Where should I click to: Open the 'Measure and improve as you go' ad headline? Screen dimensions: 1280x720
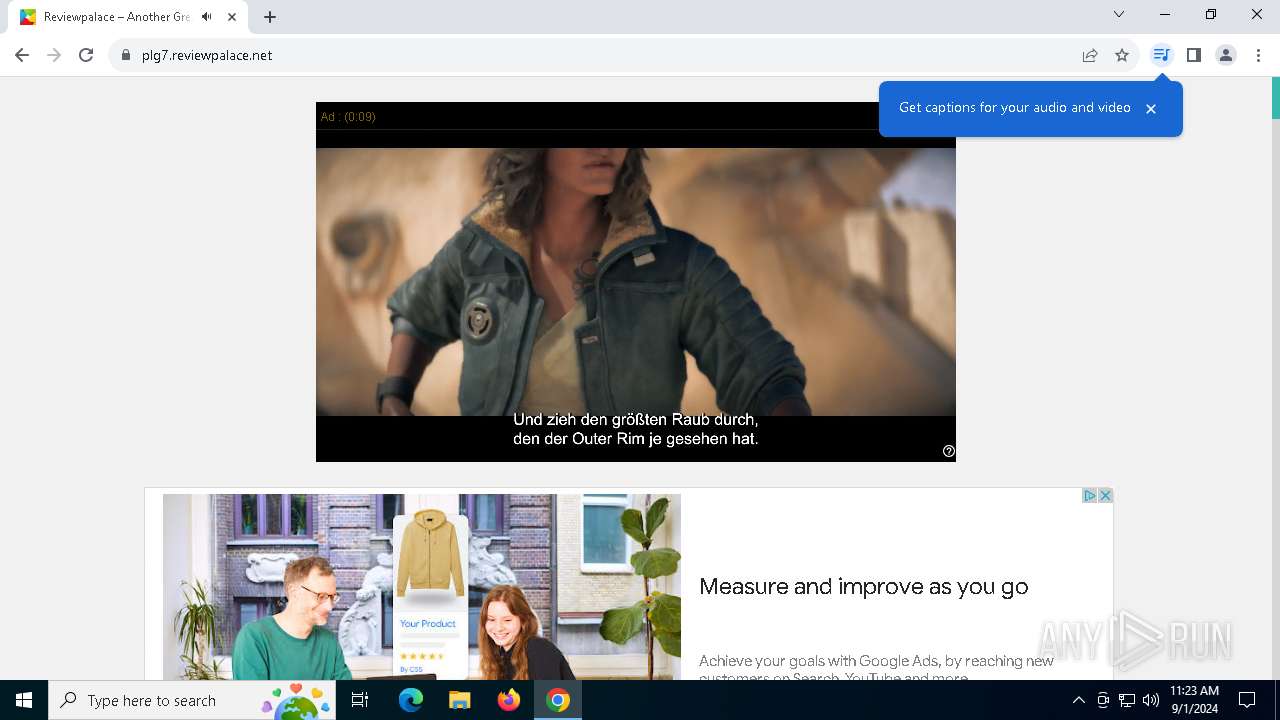point(864,587)
